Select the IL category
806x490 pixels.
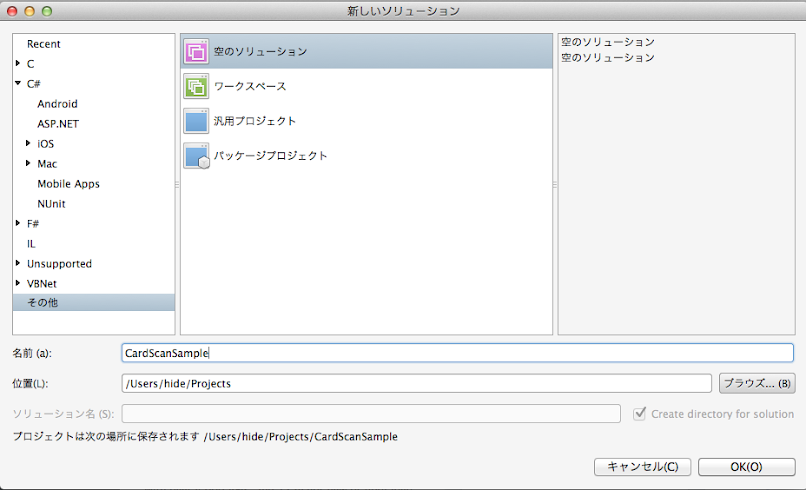[31, 244]
